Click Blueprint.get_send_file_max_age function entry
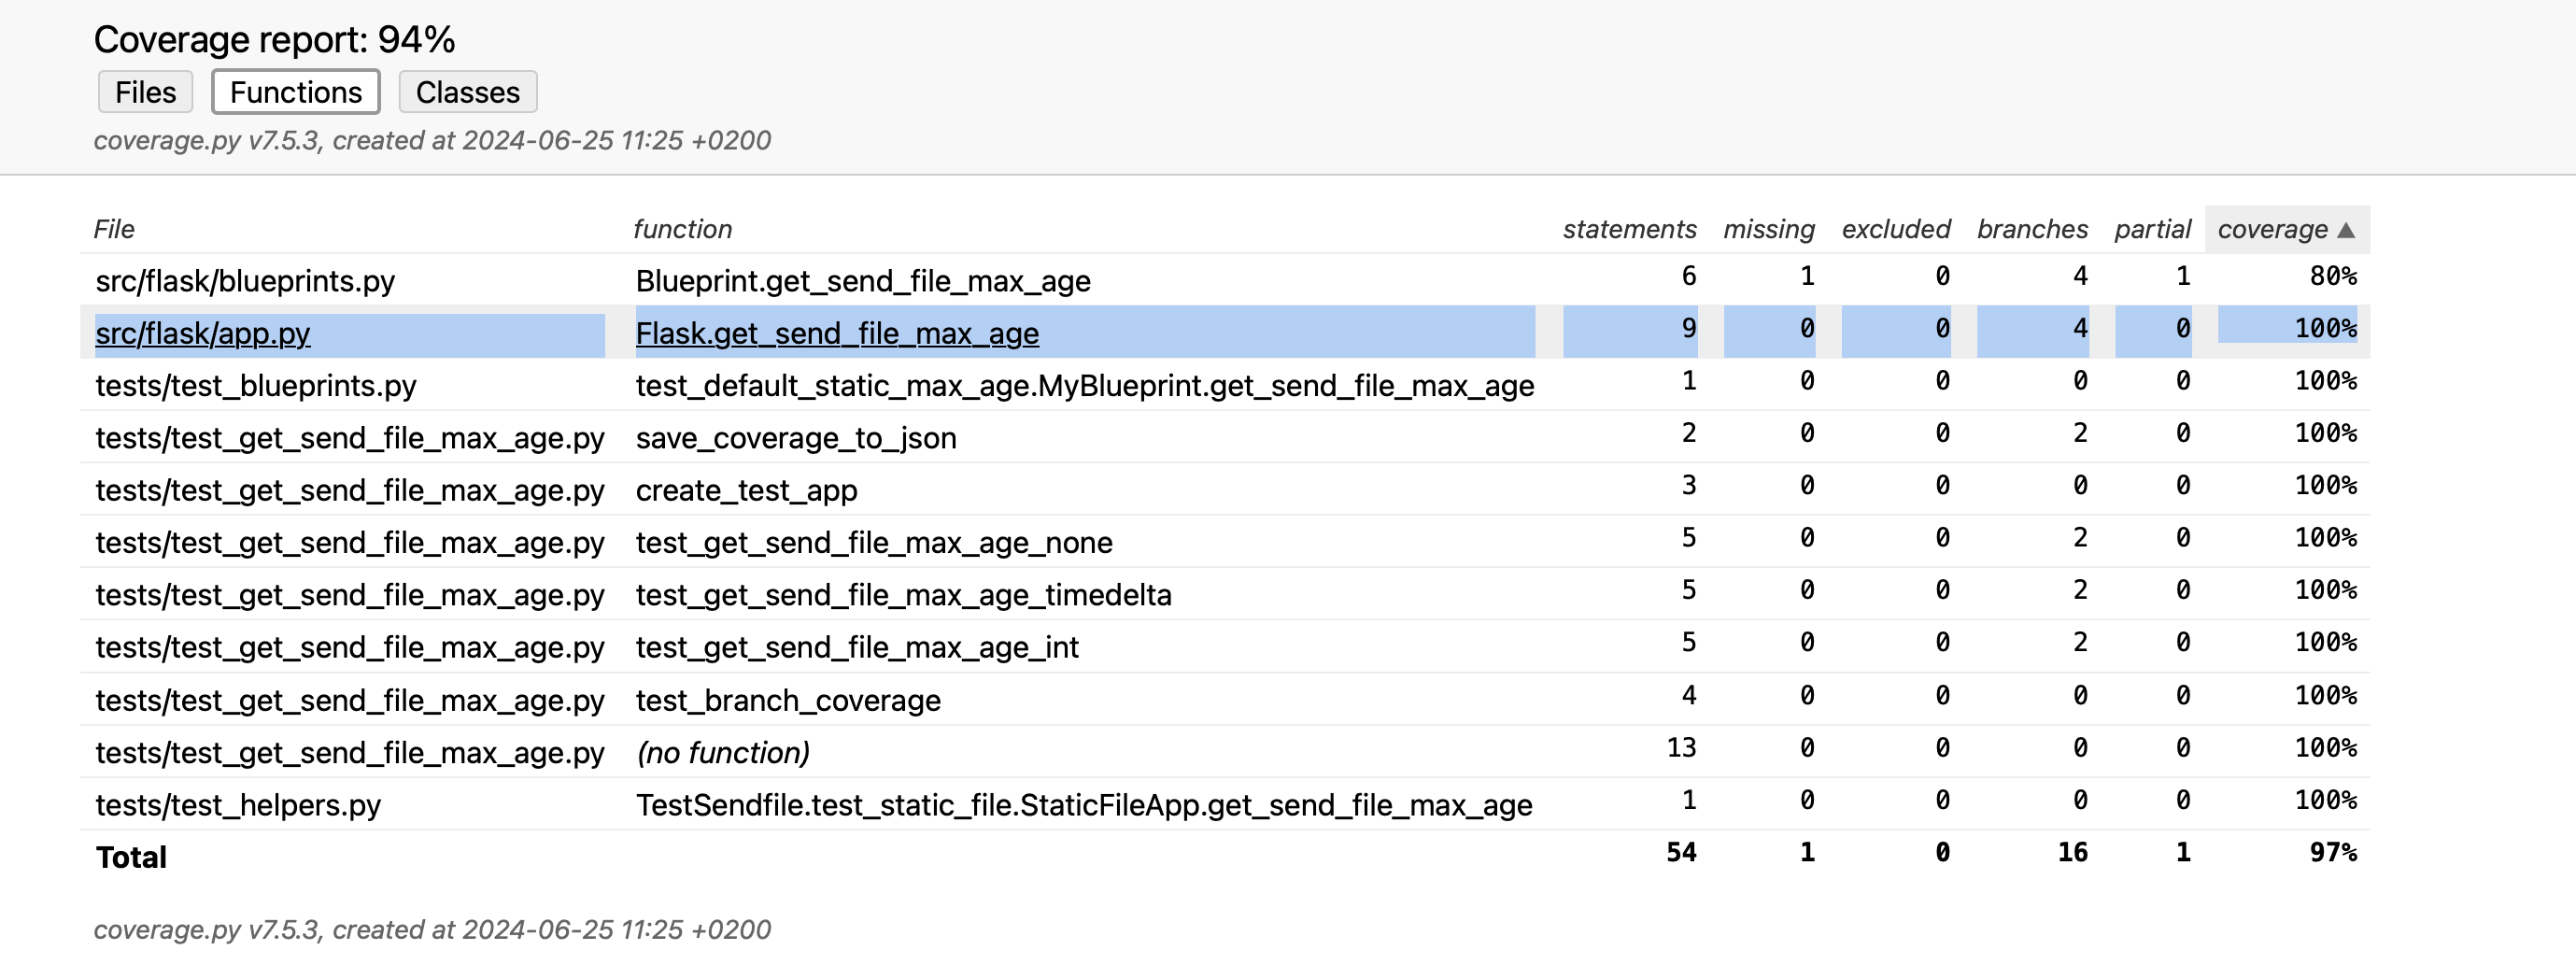 [862, 281]
